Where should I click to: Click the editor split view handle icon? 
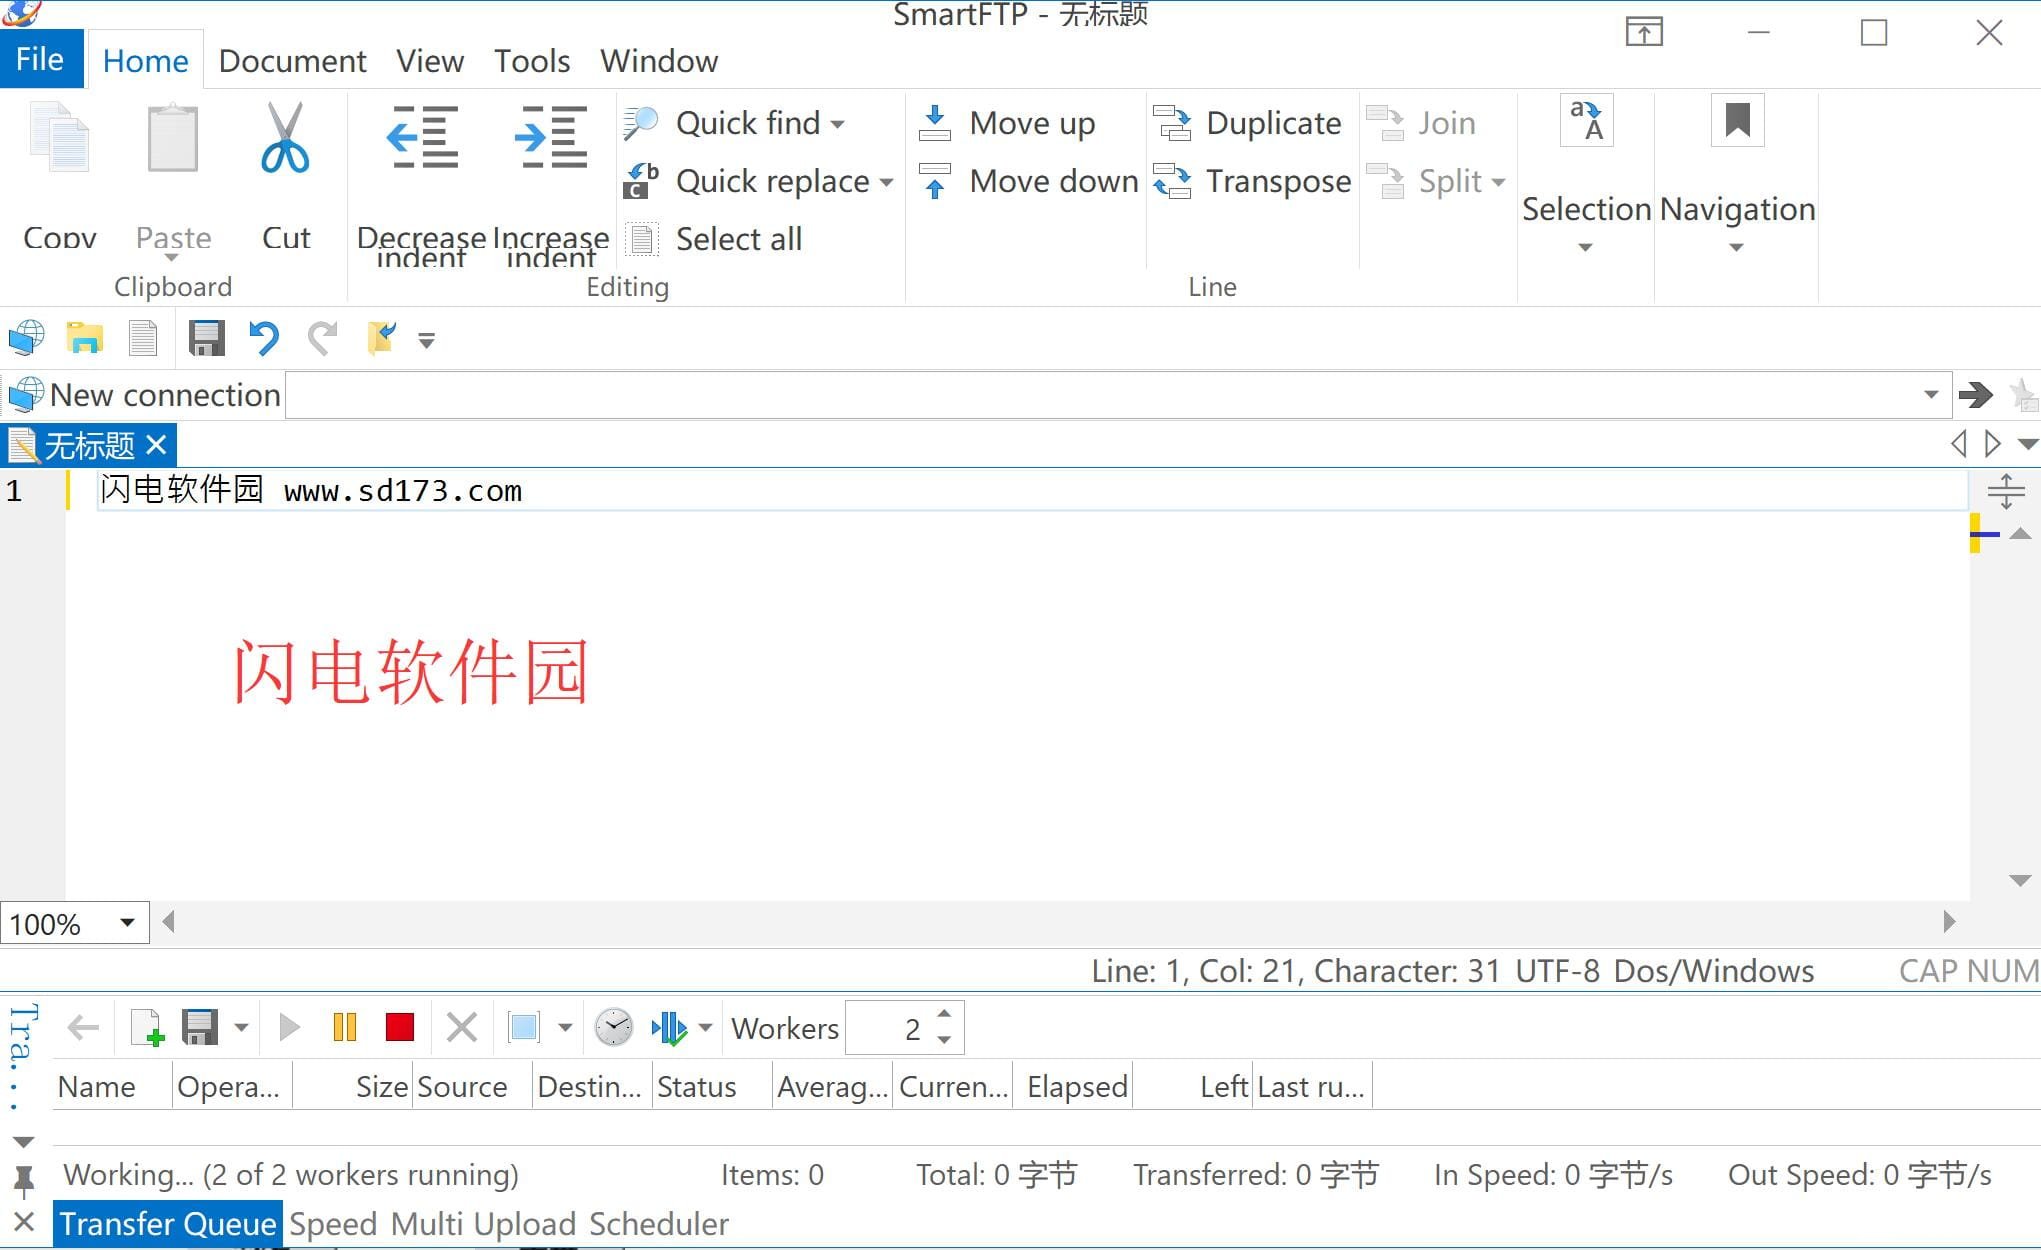pos(2005,491)
